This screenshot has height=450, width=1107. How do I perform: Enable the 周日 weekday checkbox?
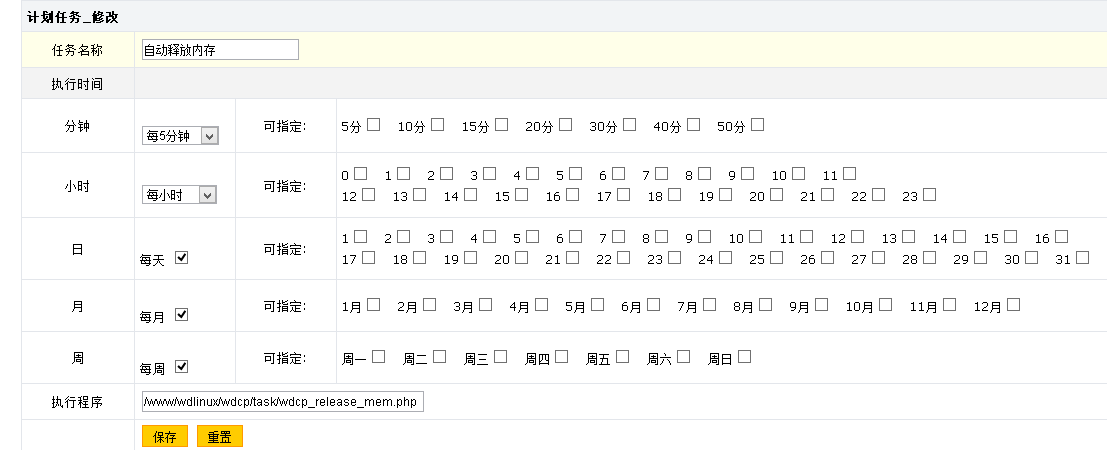pos(744,357)
